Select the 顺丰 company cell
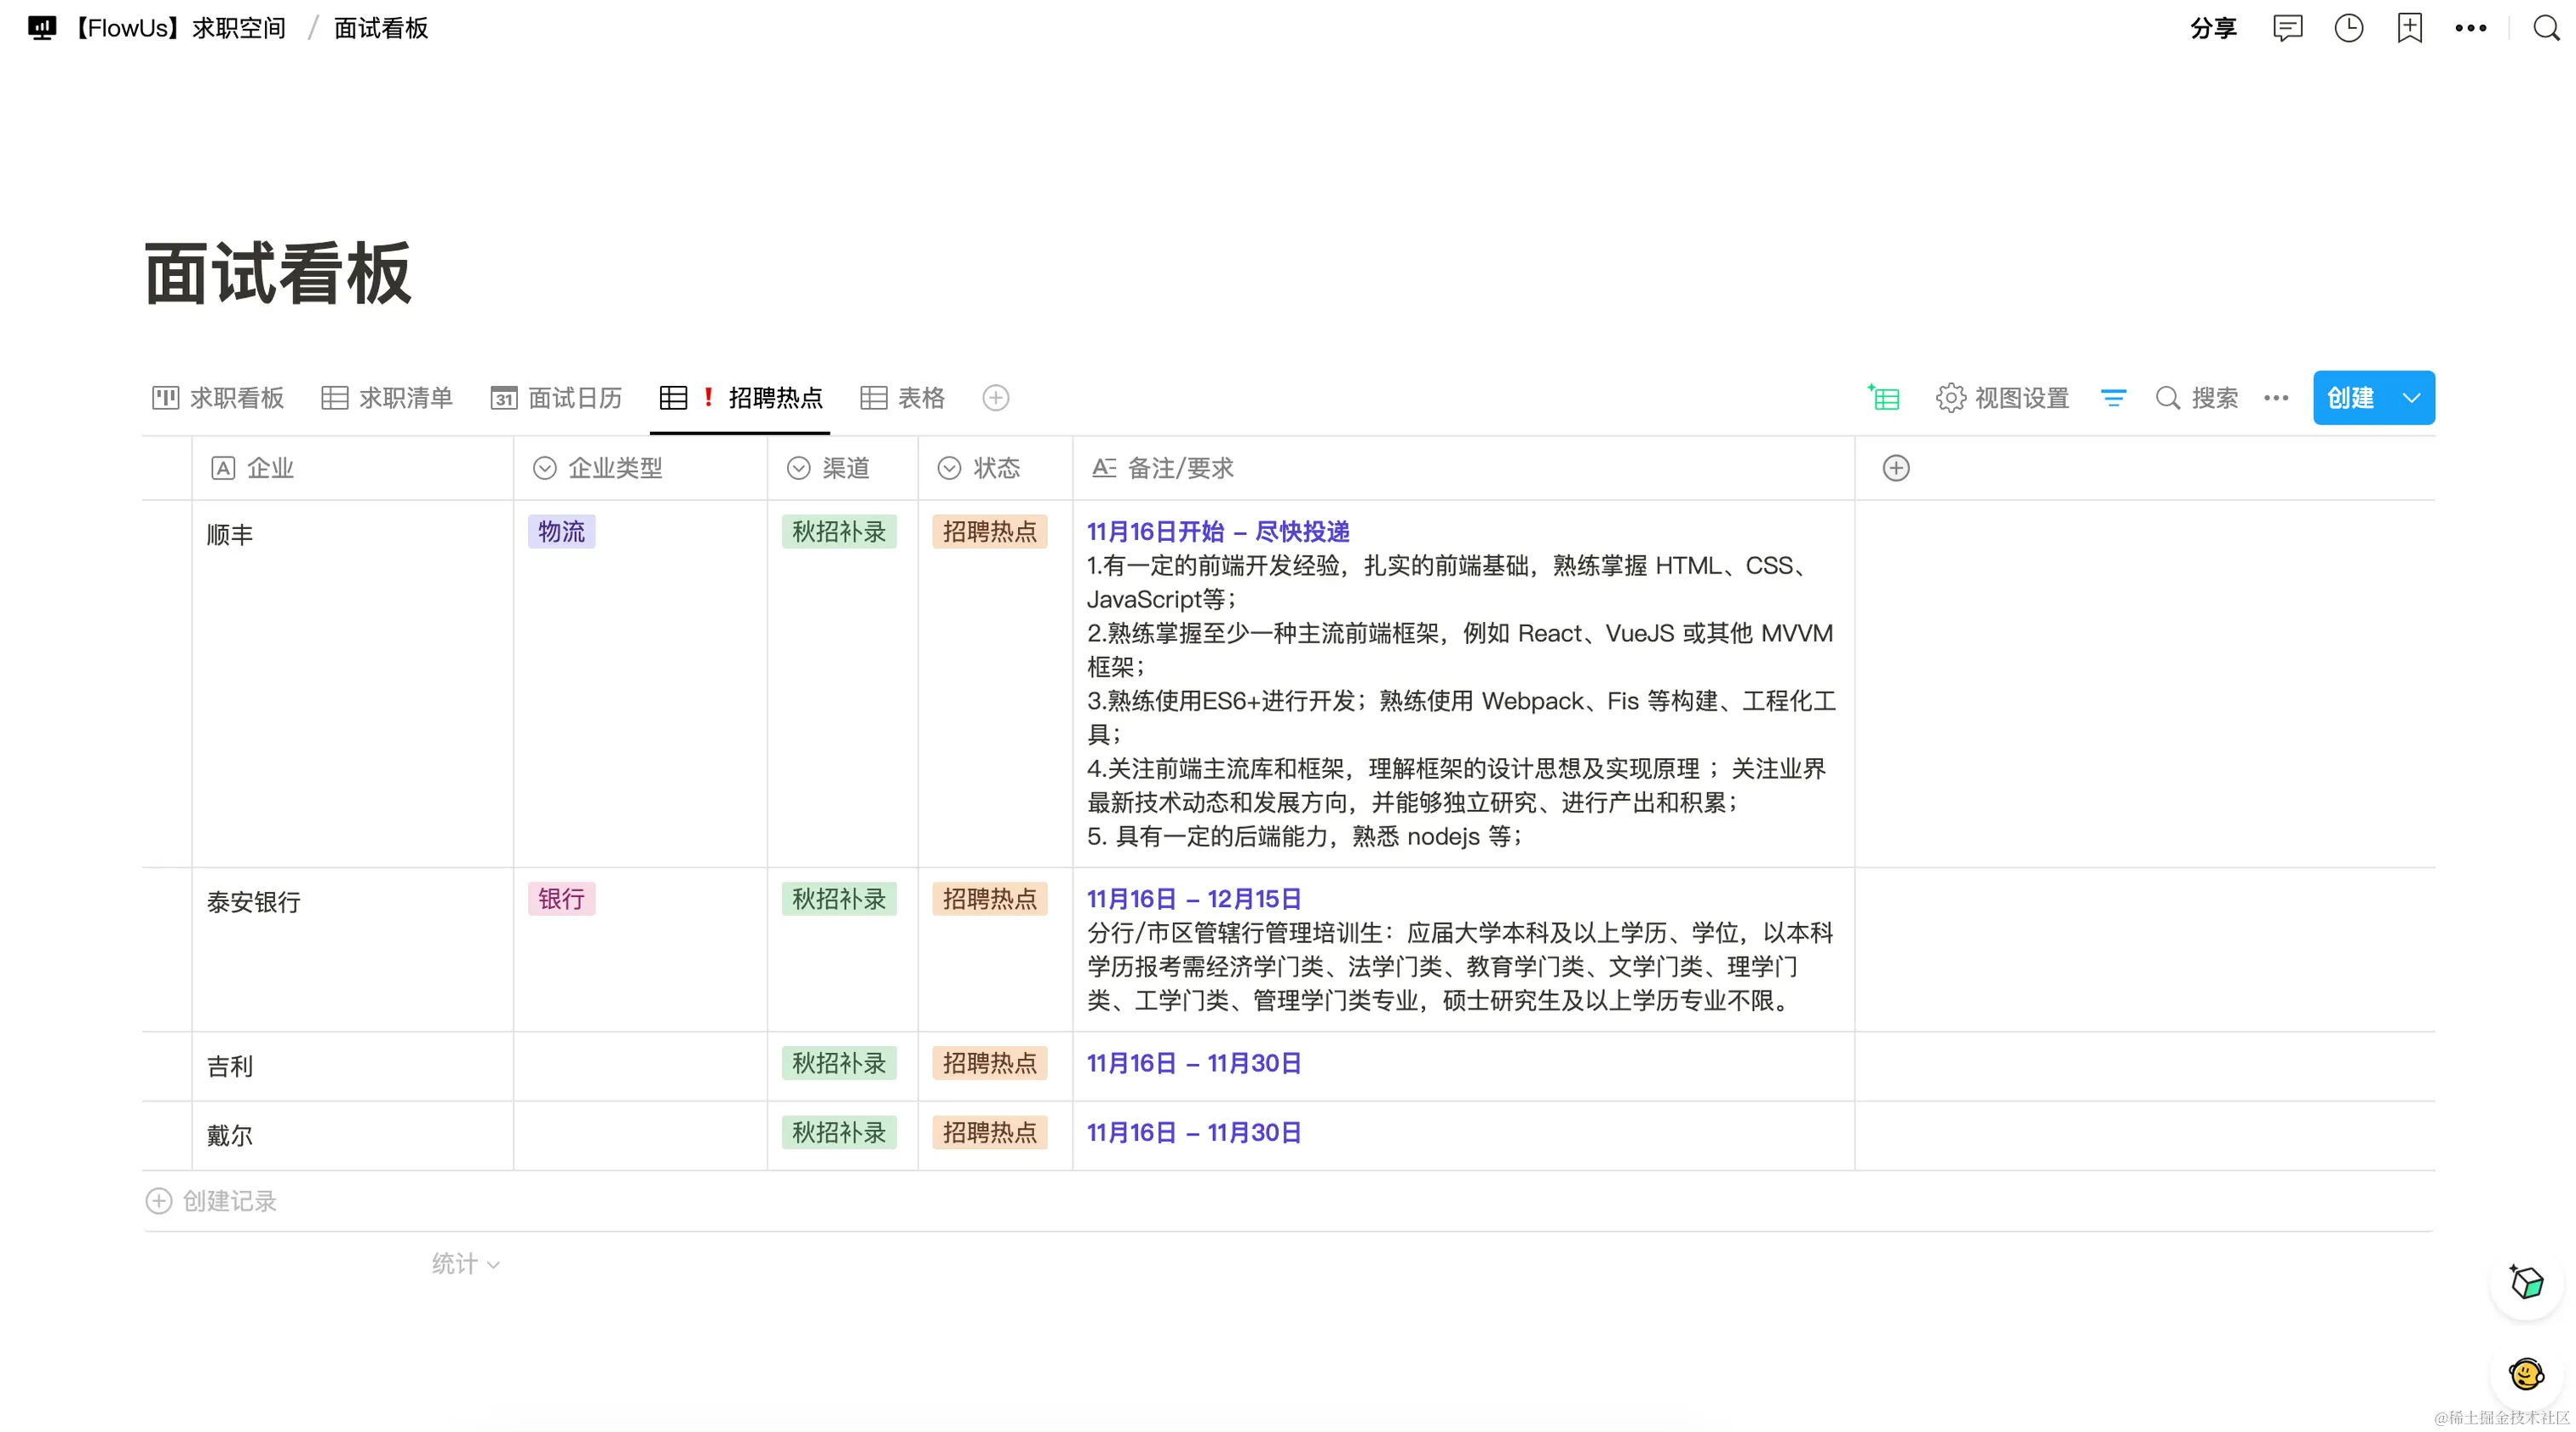 (x=352, y=683)
